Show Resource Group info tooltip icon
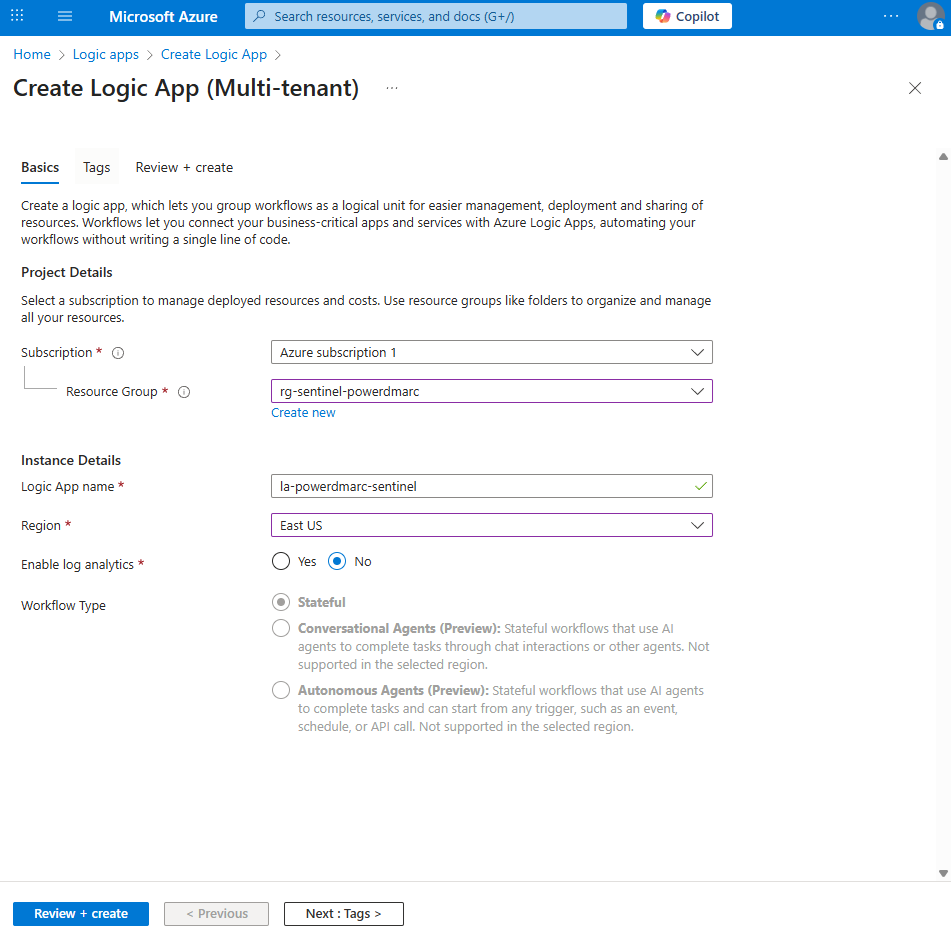 [184, 392]
